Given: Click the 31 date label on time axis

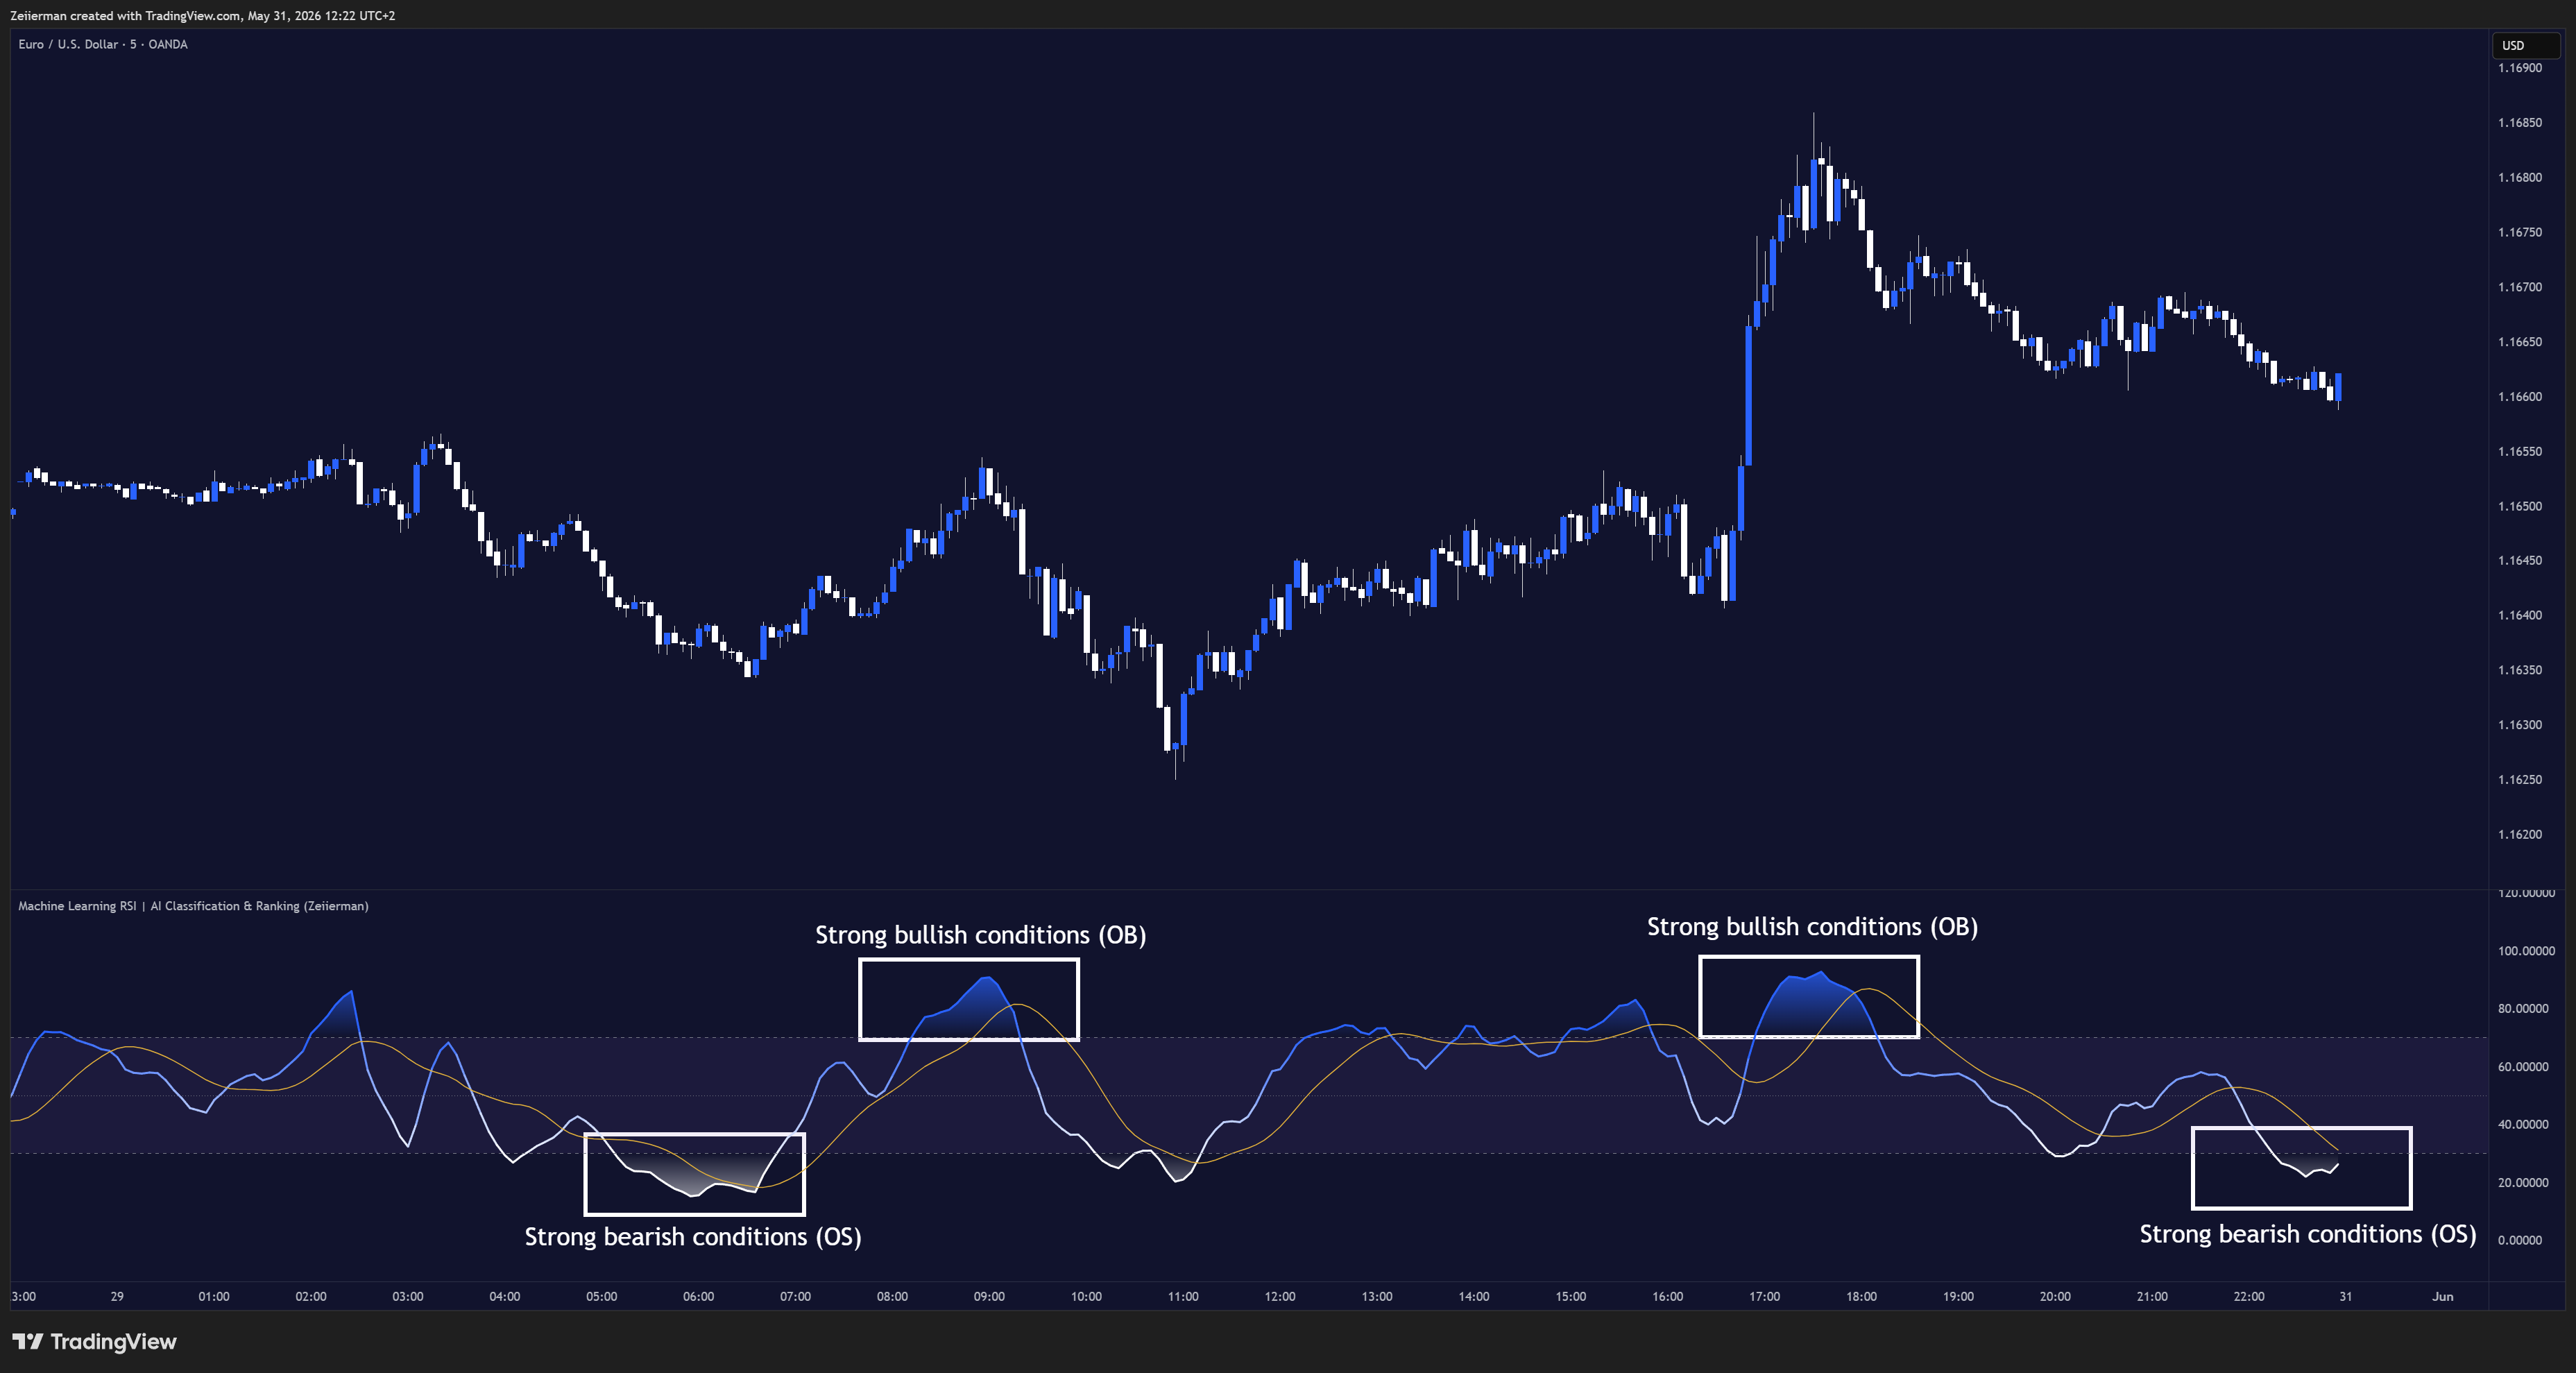Looking at the screenshot, I should click(x=2346, y=1297).
